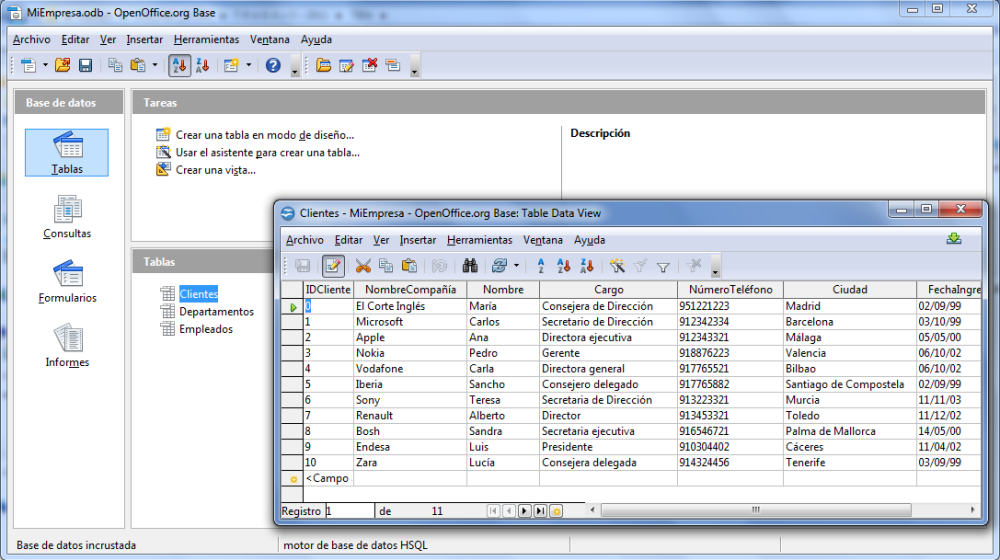Open Help with the question mark icon
1000x560 pixels.
click(273, 65)
